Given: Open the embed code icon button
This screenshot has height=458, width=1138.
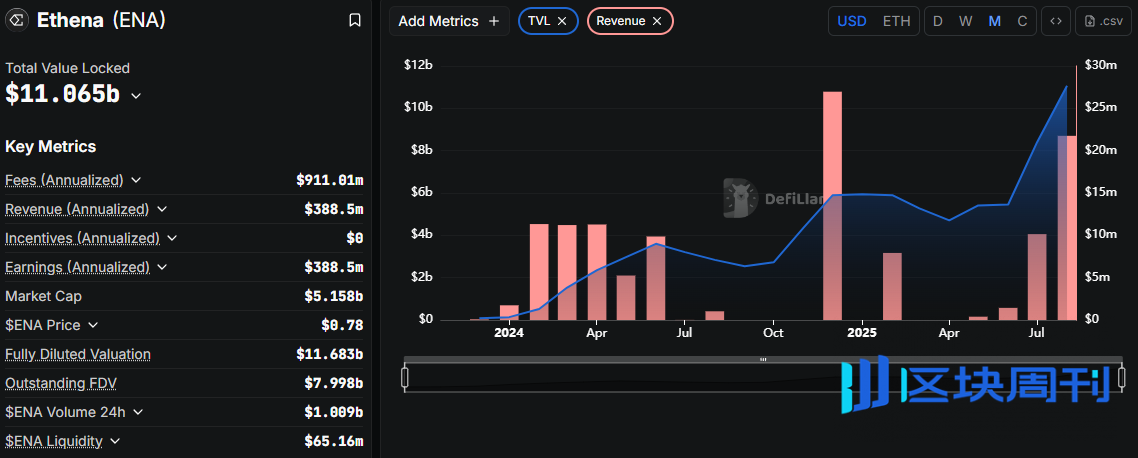Looking at the screenshot, I should pyautogui.click(x=1056, y=21).
